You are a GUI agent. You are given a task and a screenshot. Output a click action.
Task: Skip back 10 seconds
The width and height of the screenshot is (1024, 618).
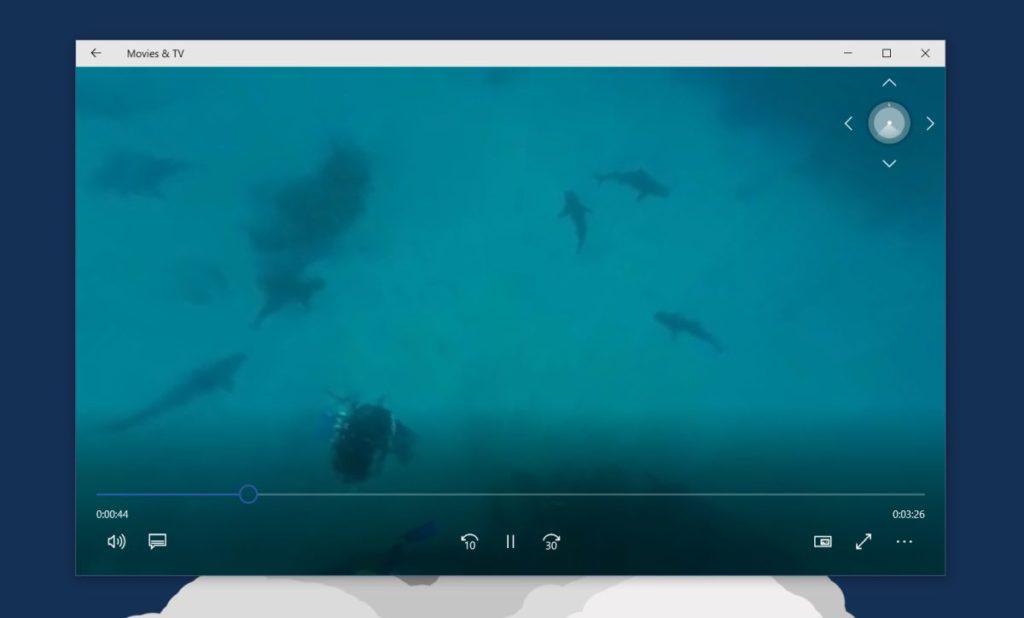coord(470,541)
